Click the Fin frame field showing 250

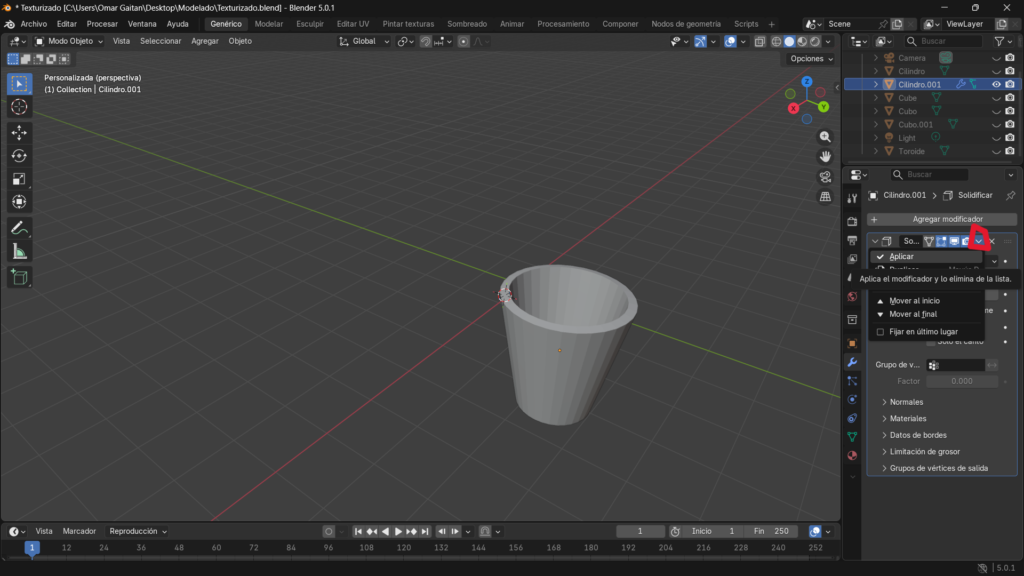[773, 531]
